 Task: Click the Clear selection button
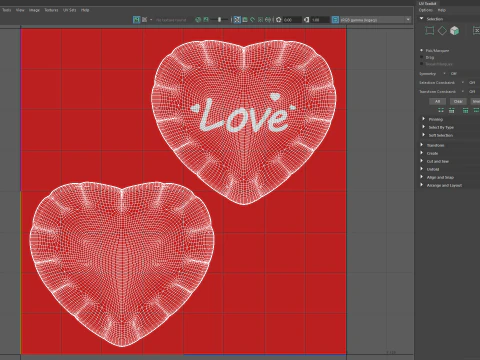click(458, 101)
